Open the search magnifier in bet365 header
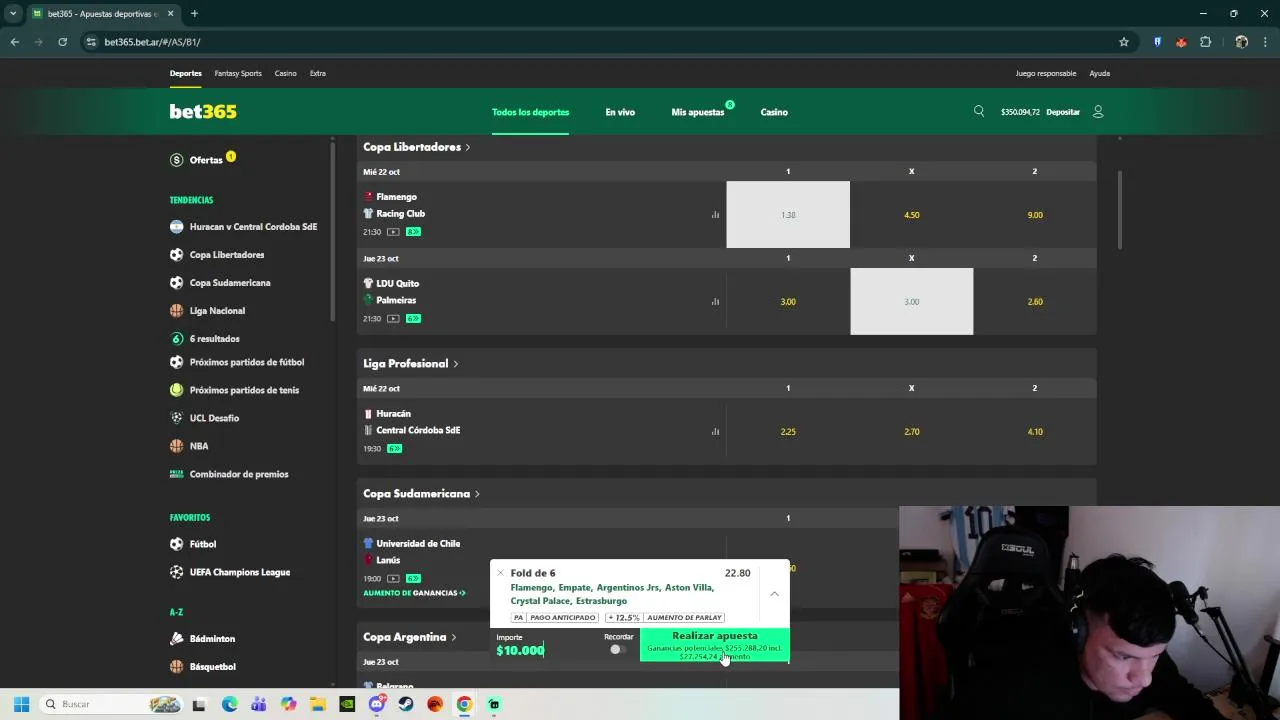The width and height of the screenshot is (1280, 720). click(979, 111)
